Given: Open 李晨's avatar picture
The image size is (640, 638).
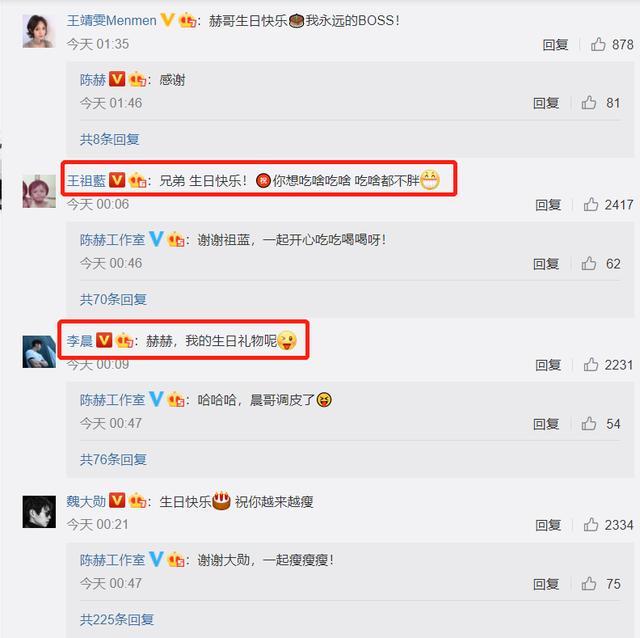Looking at the screenshot, I should point(39,351).
